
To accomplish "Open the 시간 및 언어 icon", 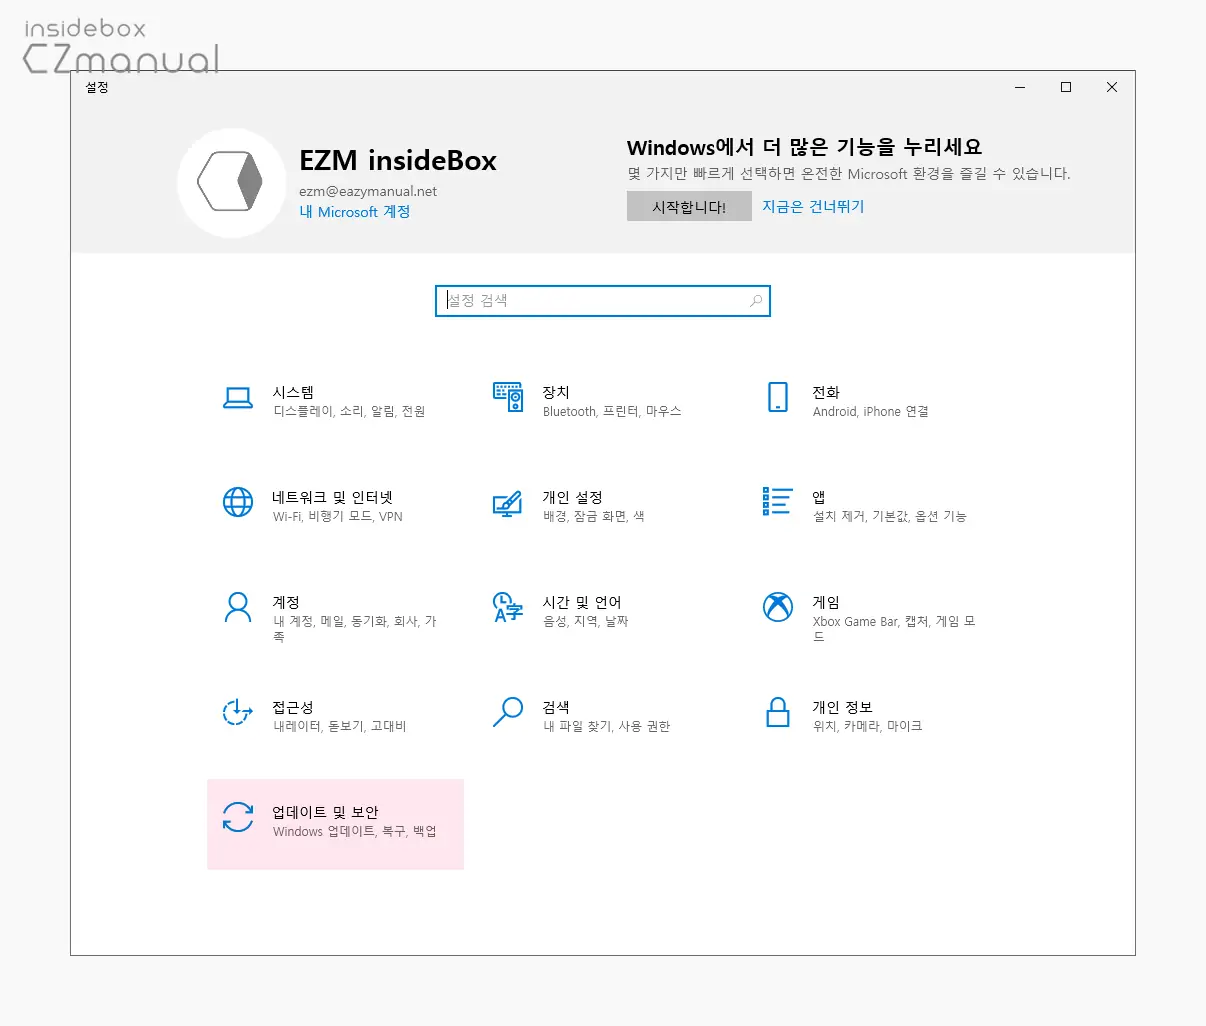I will click(508, 607).
